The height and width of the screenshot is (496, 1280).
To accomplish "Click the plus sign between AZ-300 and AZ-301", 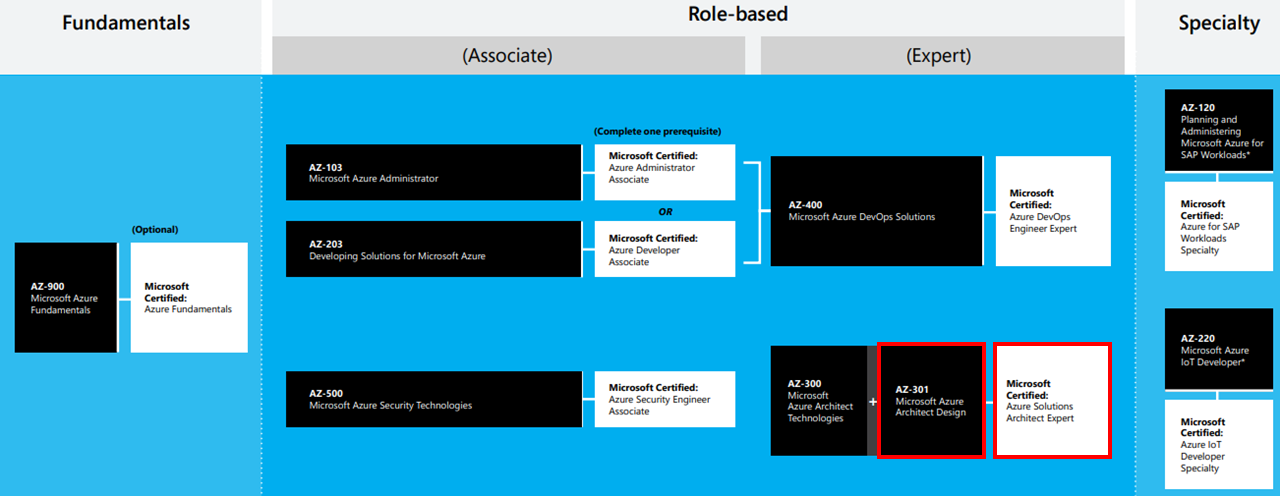I will (x=873, y=401).
